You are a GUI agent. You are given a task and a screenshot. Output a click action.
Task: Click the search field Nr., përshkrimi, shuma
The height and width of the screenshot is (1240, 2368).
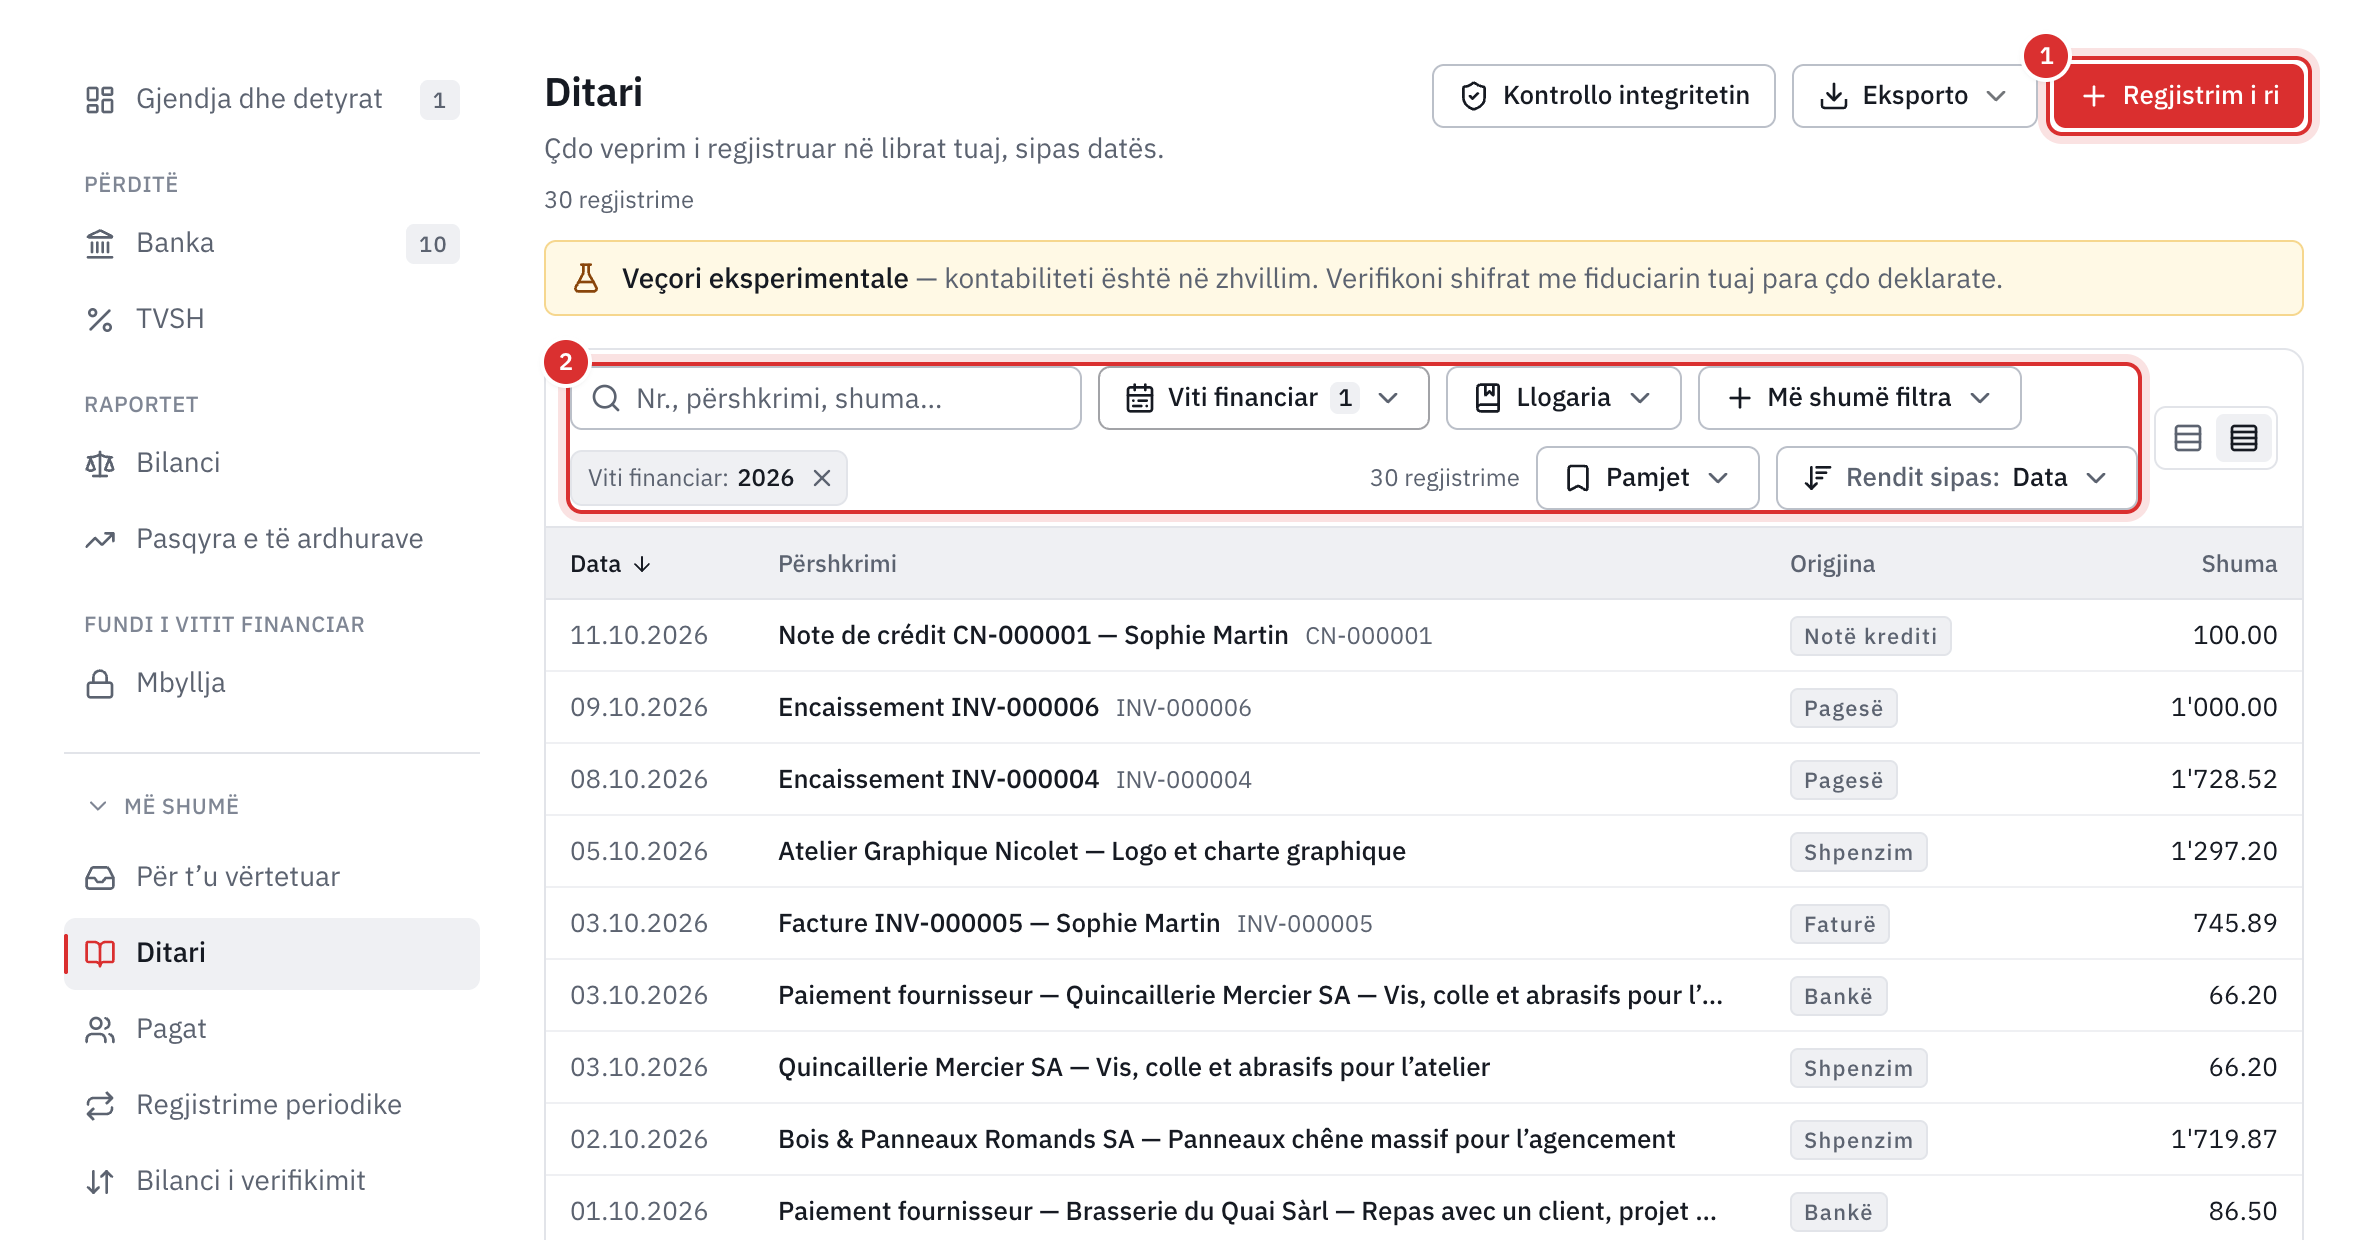pos(826,398)
